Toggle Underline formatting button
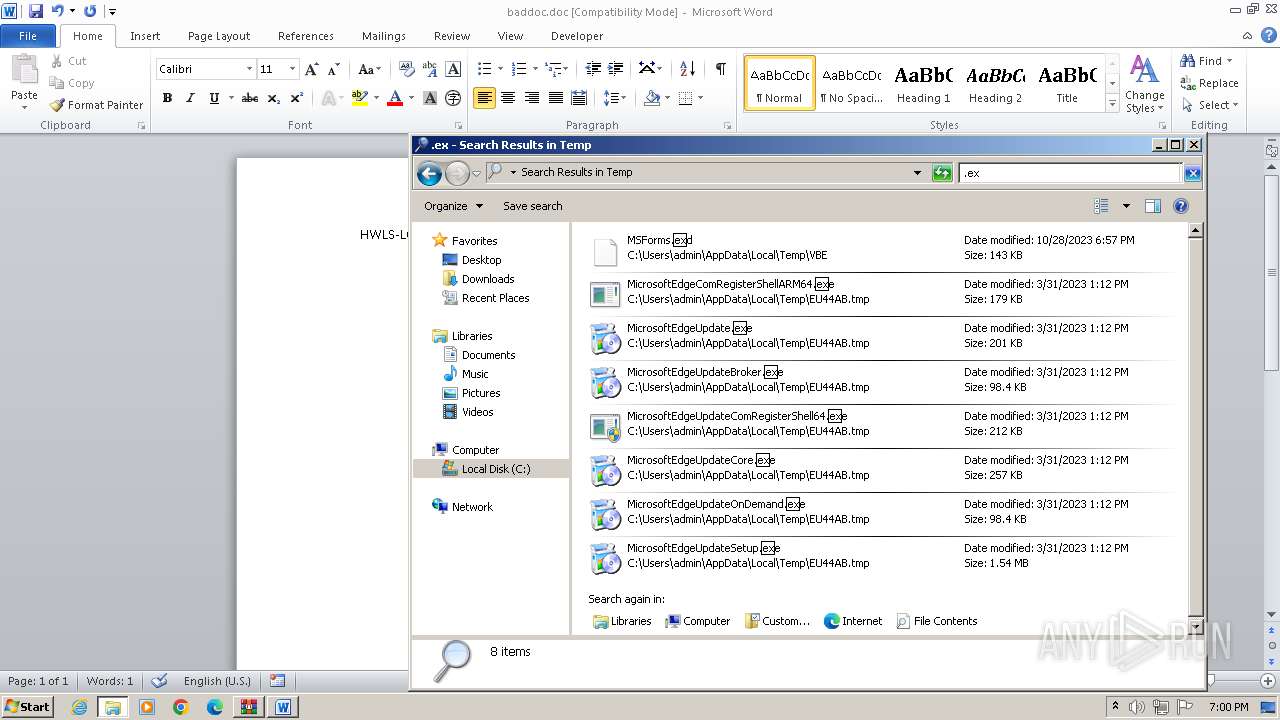Screen dimensions: 1280x720 pyautogui.click(x=214, y=98)
